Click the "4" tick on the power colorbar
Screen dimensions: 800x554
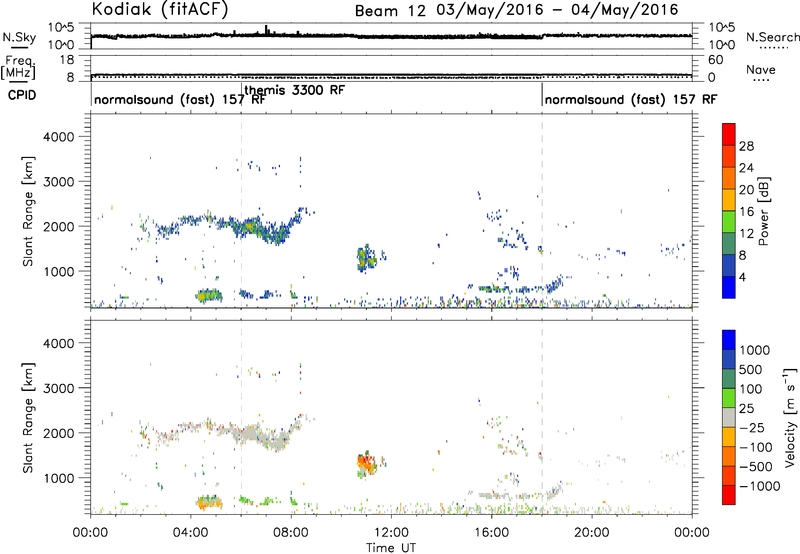click(x=743, y=277)
